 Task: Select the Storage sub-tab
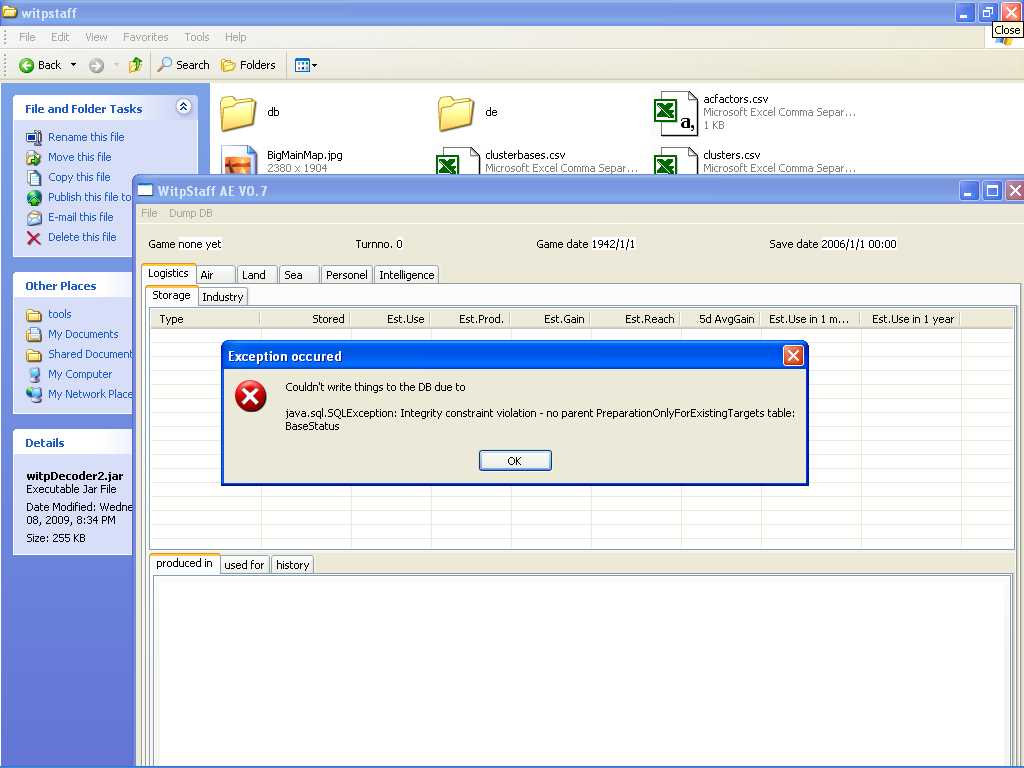(x=172, y=295)
